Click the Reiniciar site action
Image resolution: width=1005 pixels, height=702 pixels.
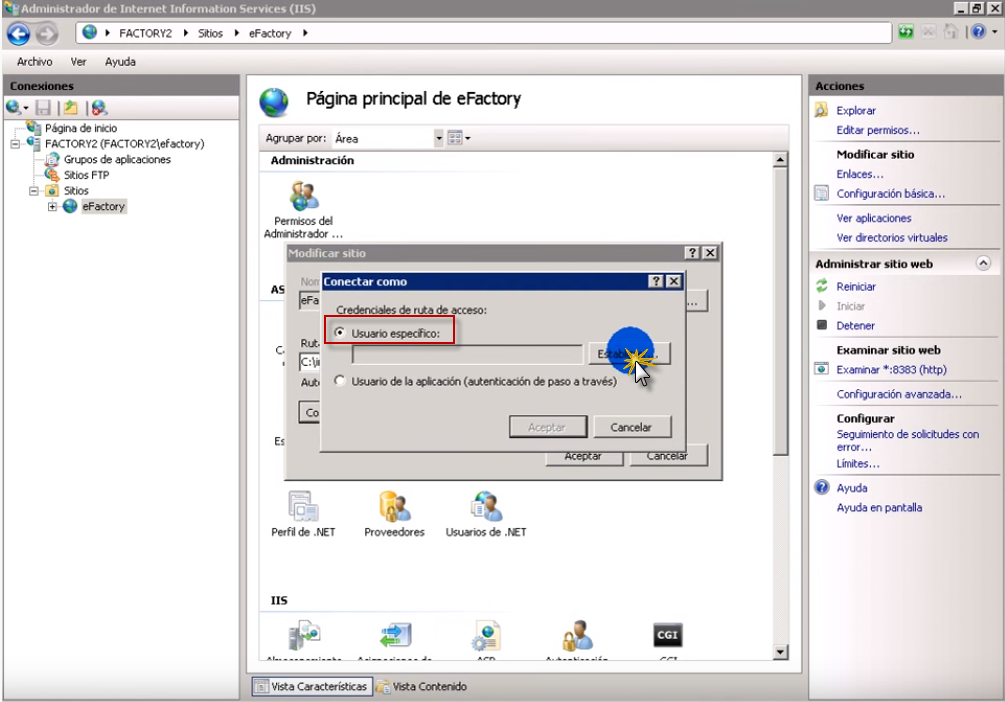pyautogui.click(x=855, y=287)
